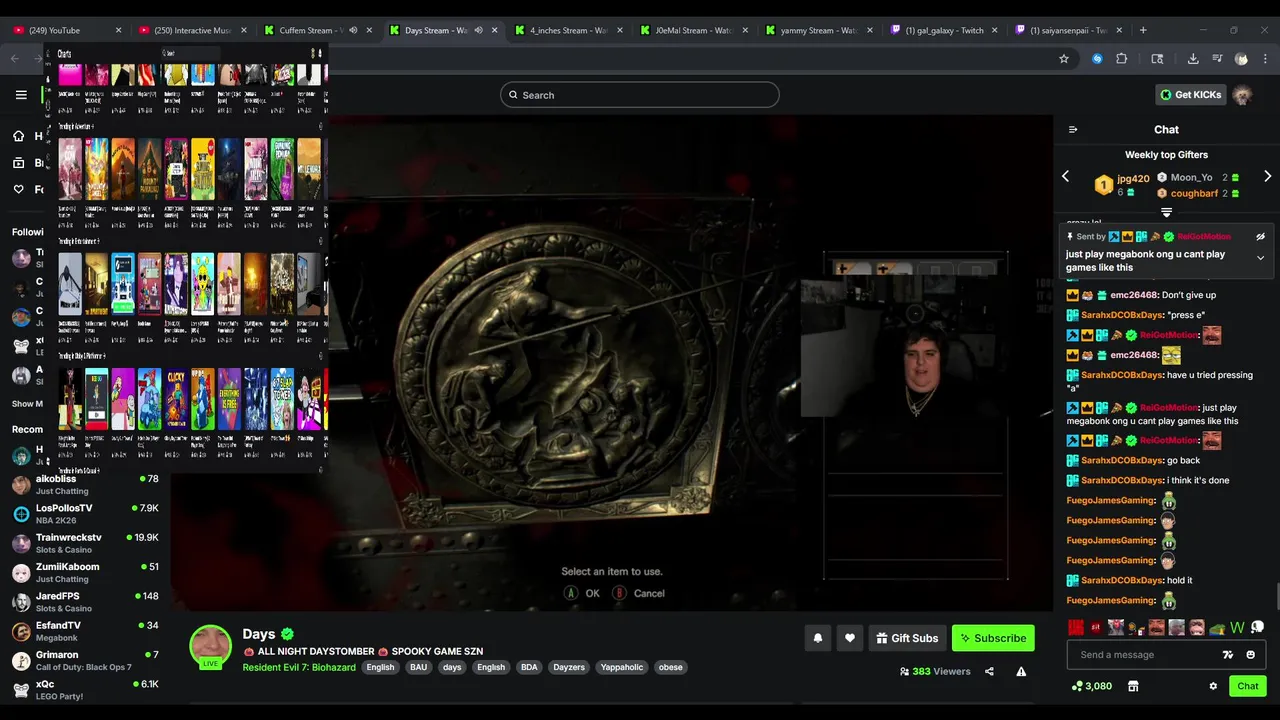Click the Kick Search field
This screenshot has height=720, width=1280.
pyautogui.click(x=640, y=95)
